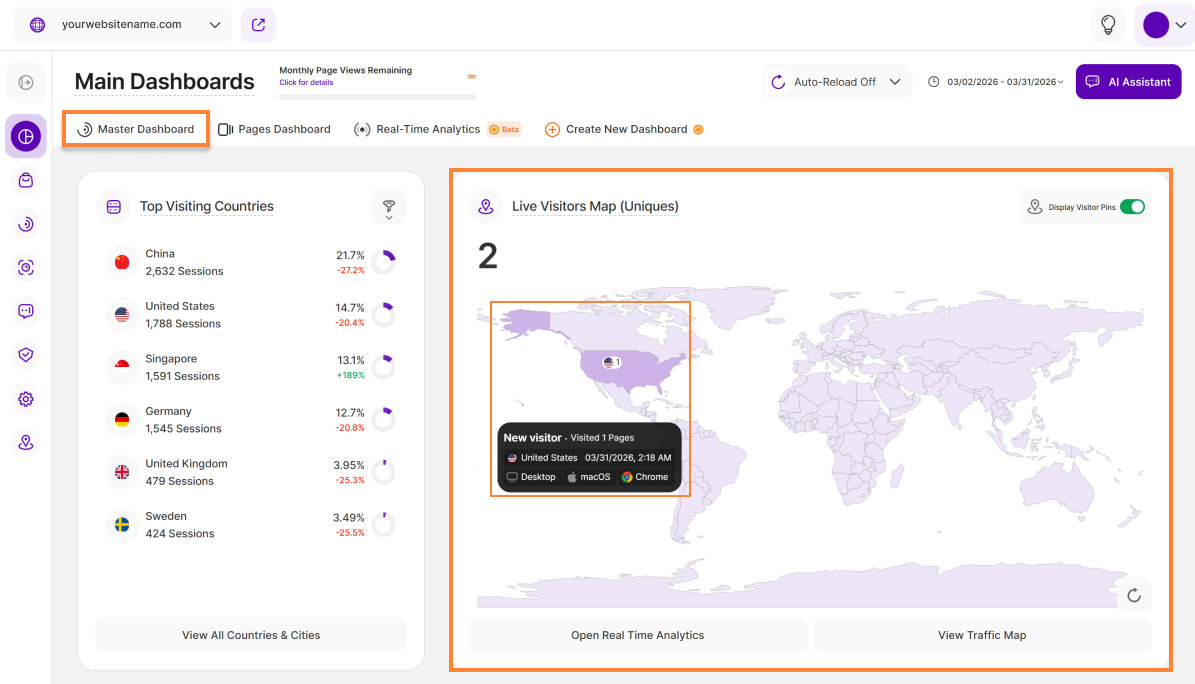Click the shopping bag sidebar icon

pyautogui.click(x=26, y=180)
